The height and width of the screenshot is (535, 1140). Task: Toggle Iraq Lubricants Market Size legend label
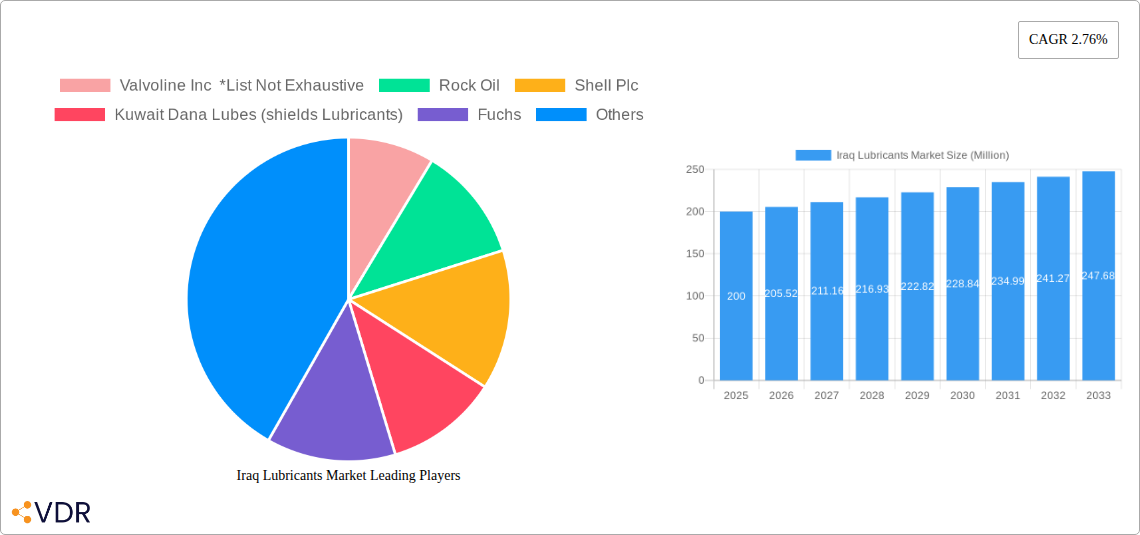click(x=923, y=155)
